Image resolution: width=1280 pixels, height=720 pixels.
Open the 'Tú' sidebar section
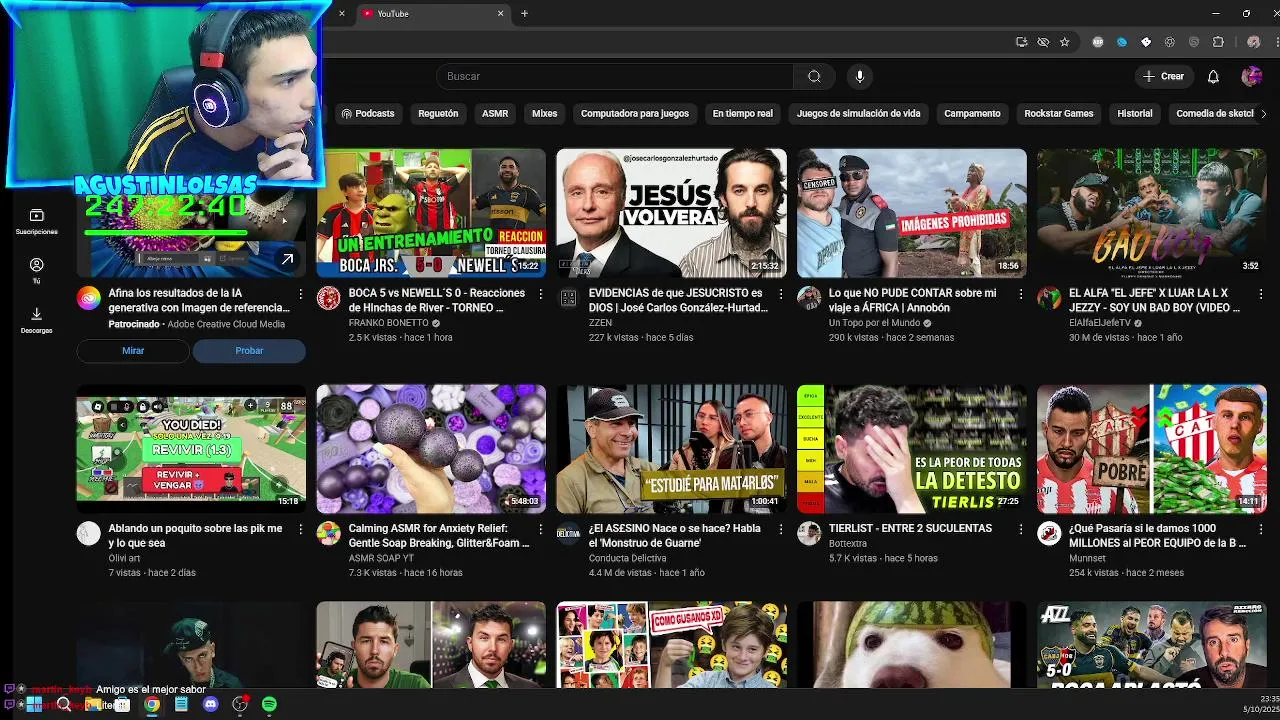(x=36, y=271)
